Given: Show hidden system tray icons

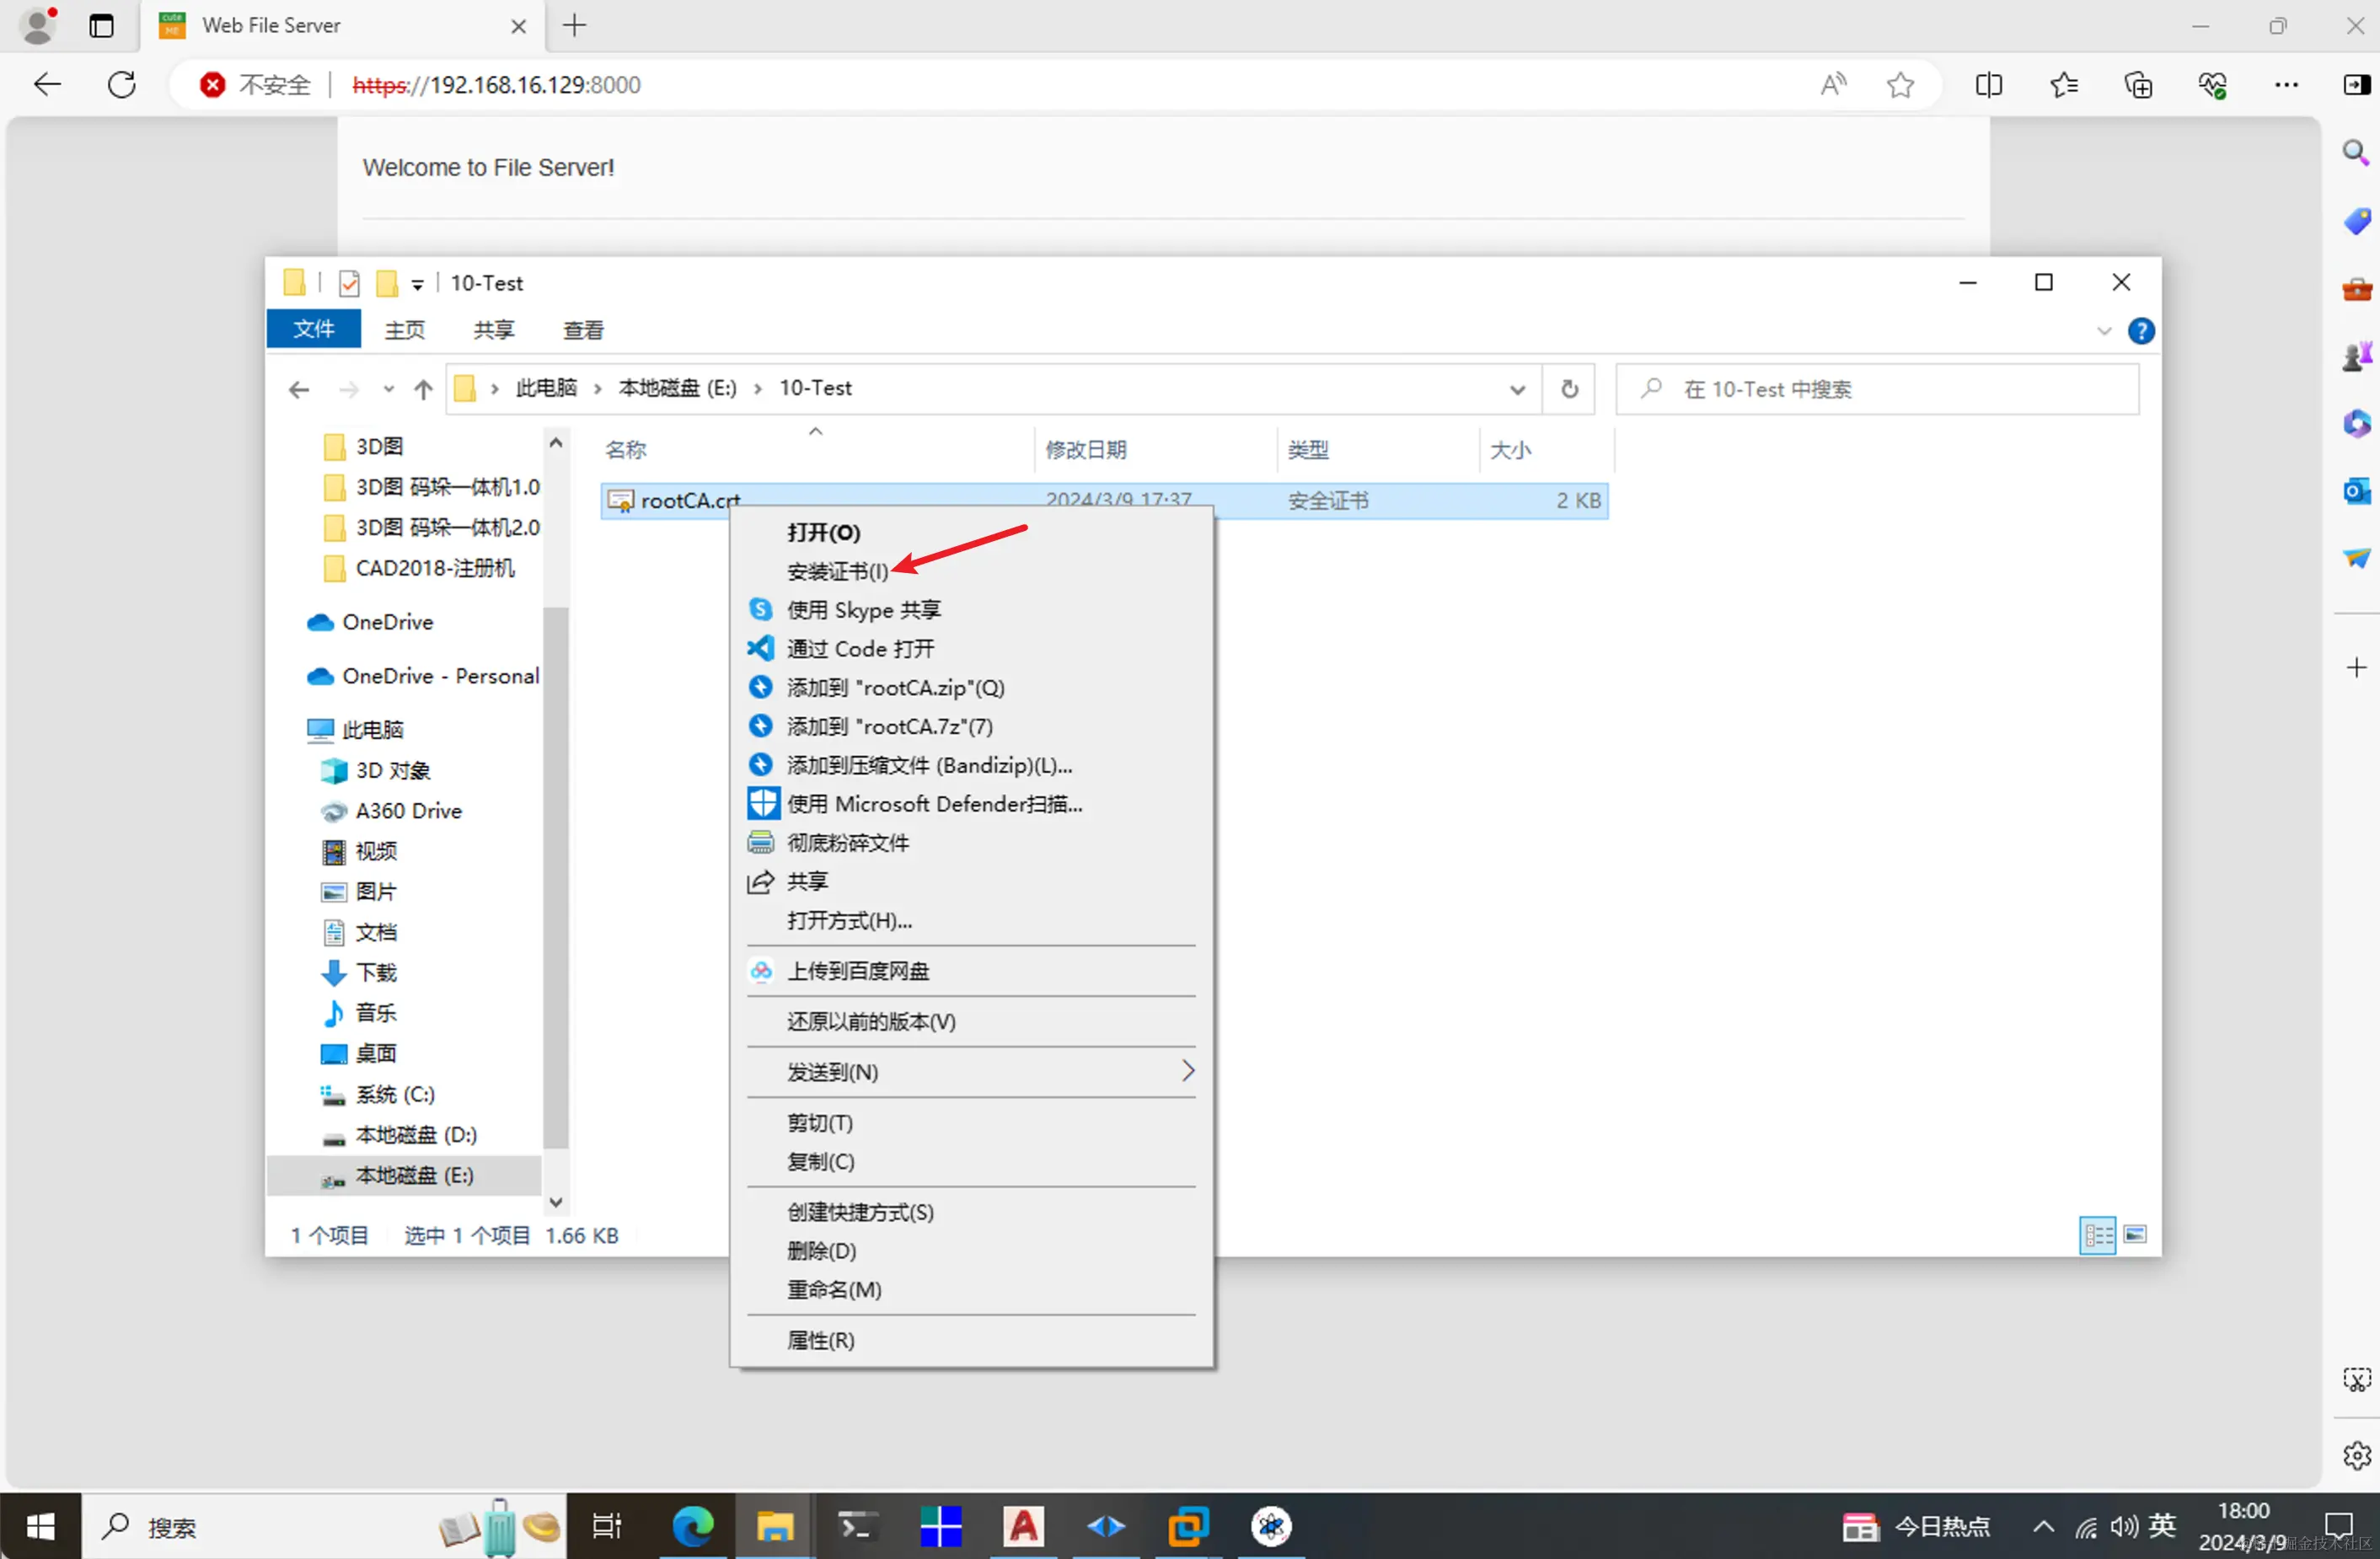Looking at the screenshot, I should click(2043, 1527).
